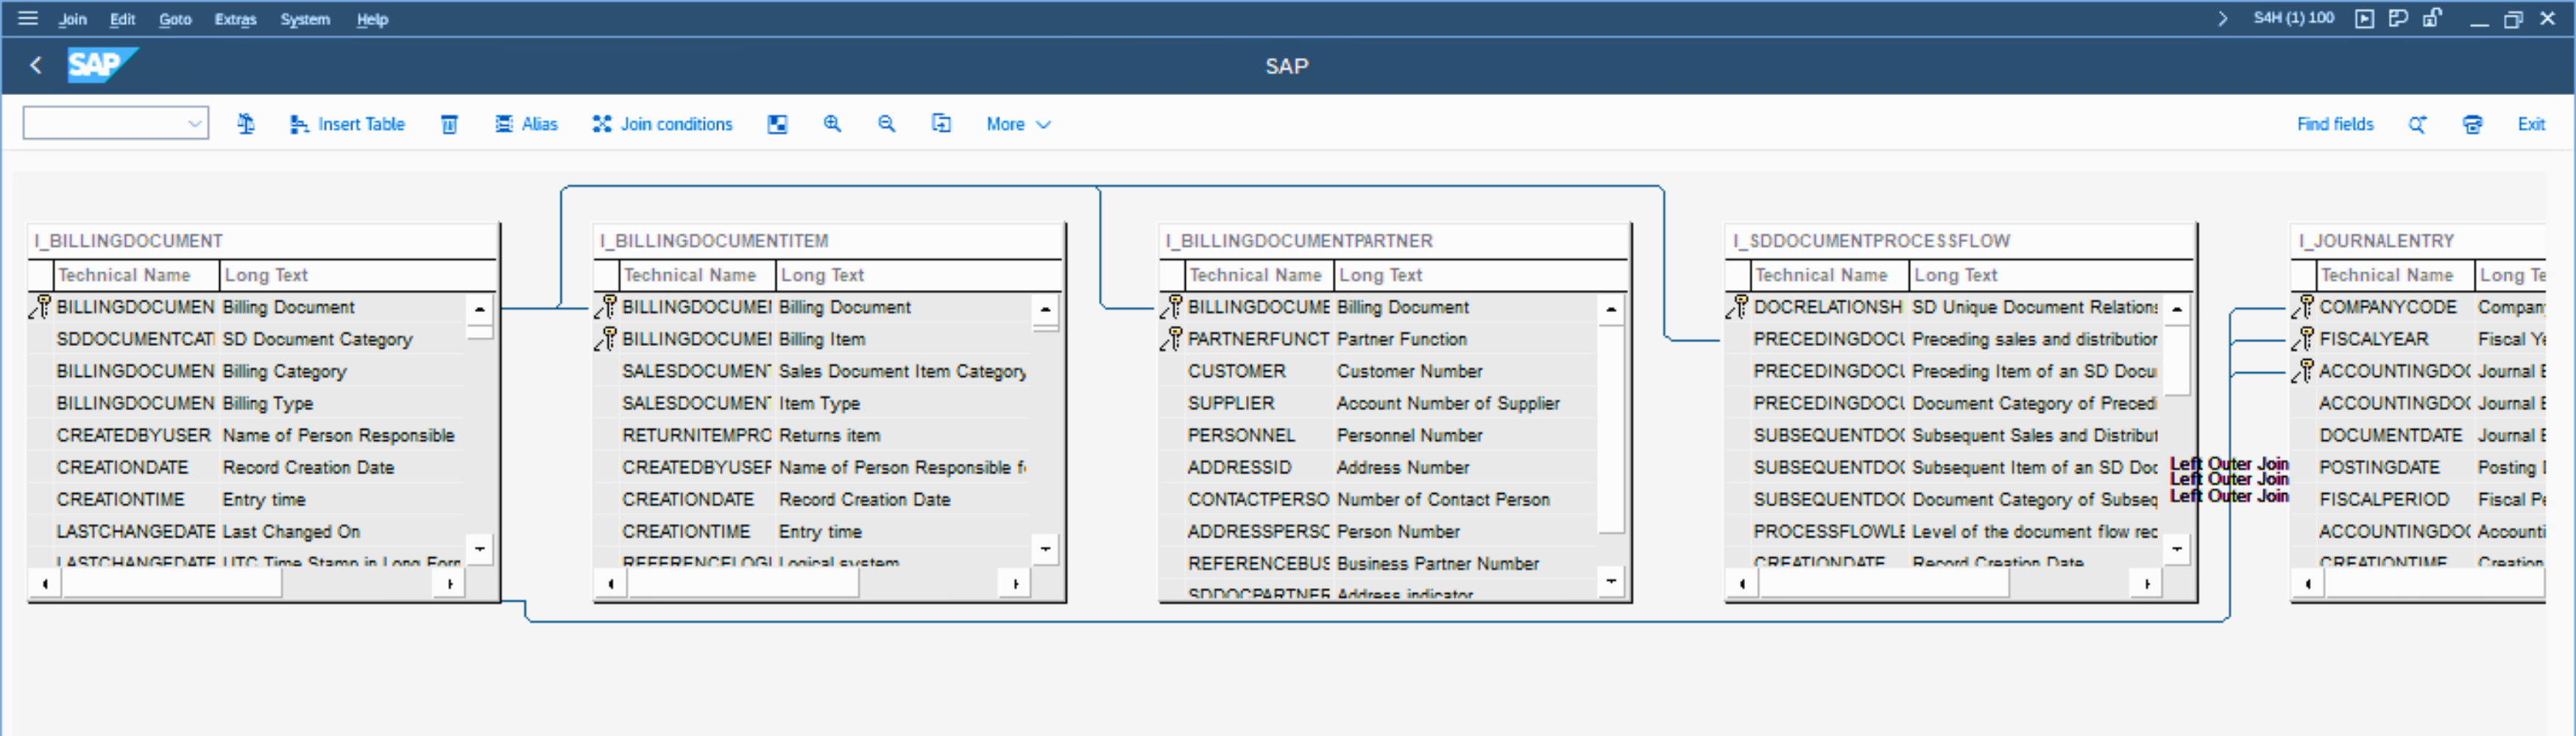Open the command field dropdown
This screenshot has height=736, width=2576.
point(195,124)
